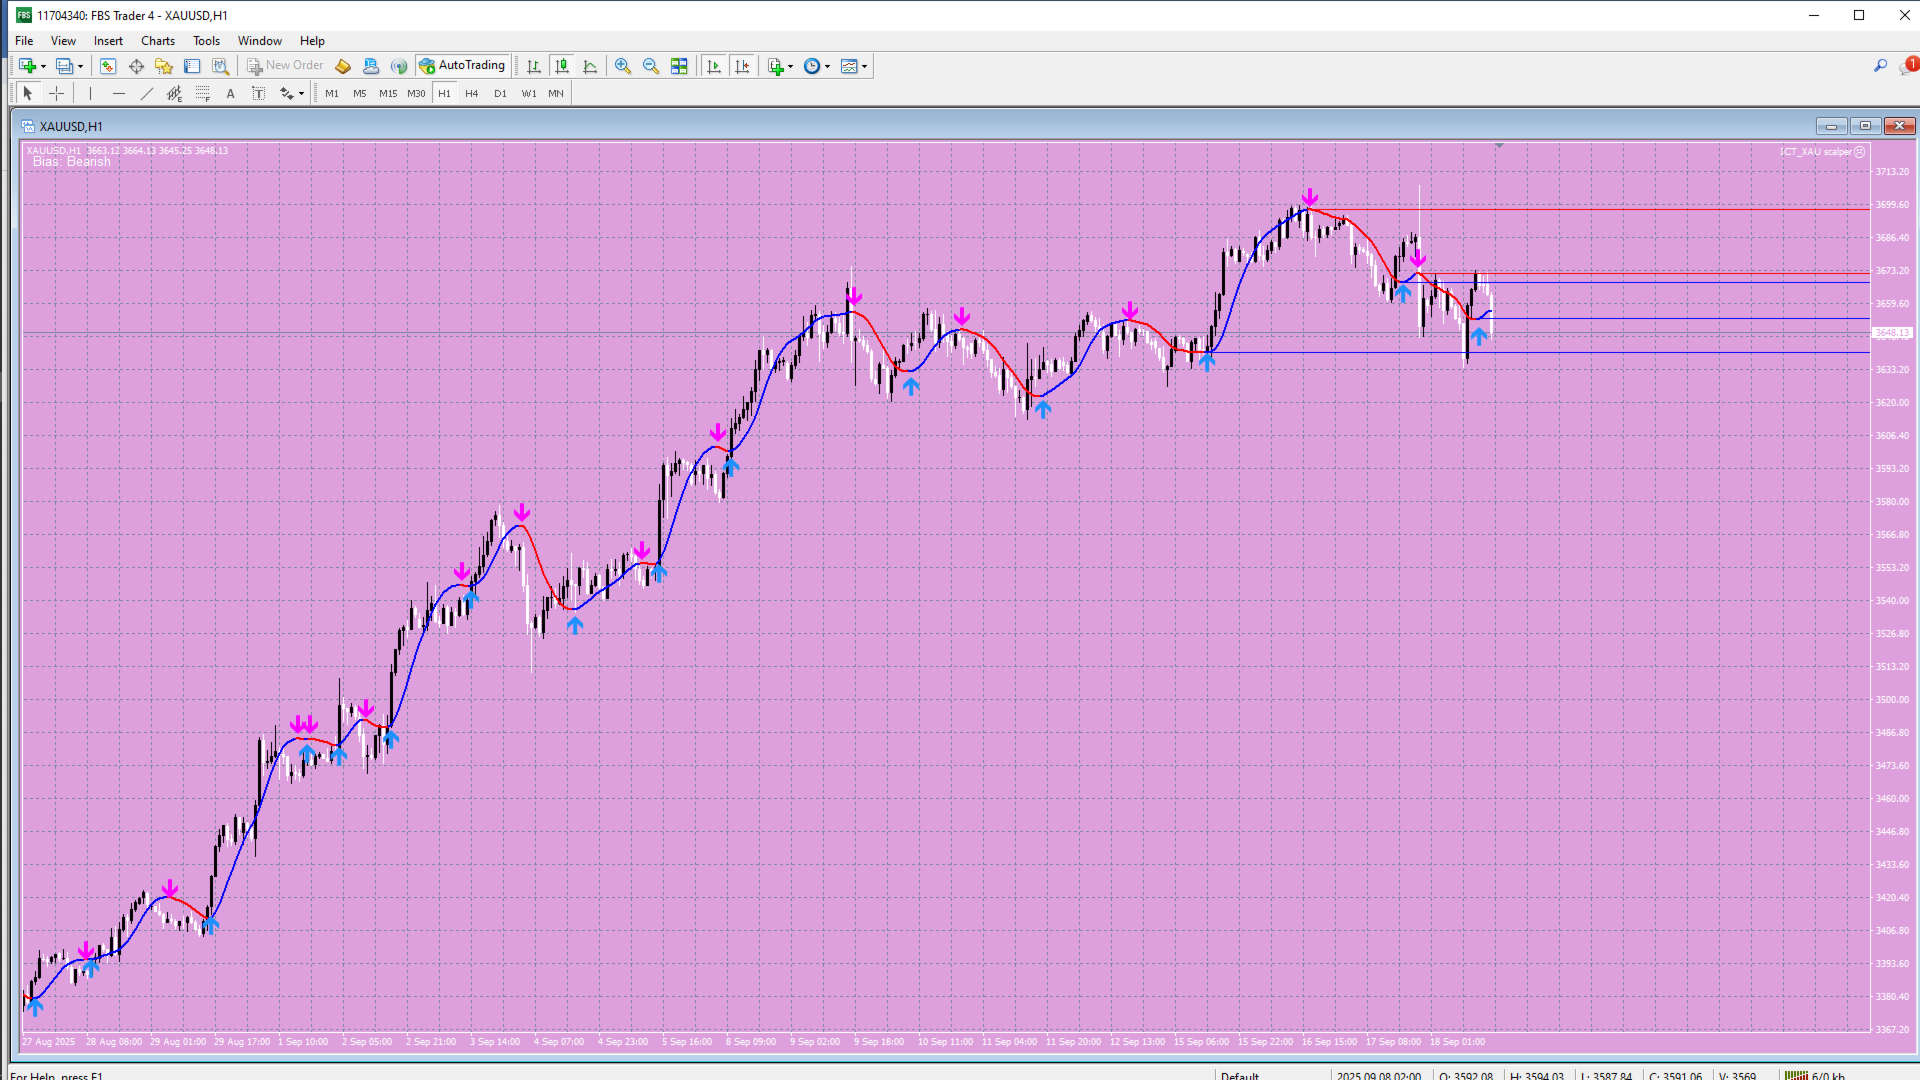The width and height of the screenshot is (1920, 1080).
Task: Open the Help menu
Action: coord(312,41)
